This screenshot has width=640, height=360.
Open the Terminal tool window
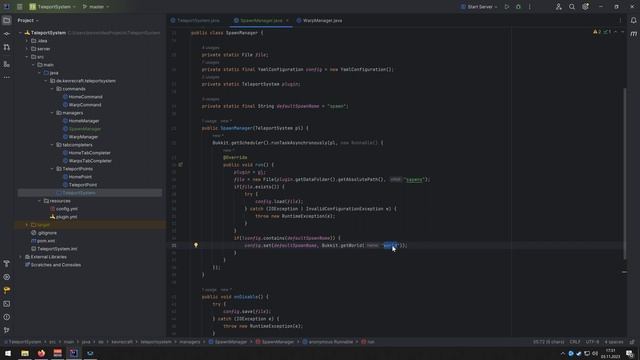click(7, 304)
